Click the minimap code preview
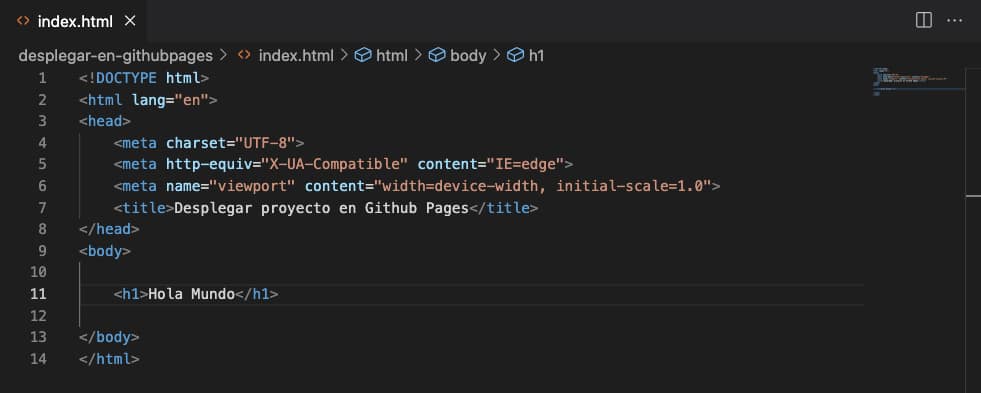Viewport: 981px width, 393px height. click(910, 80)
